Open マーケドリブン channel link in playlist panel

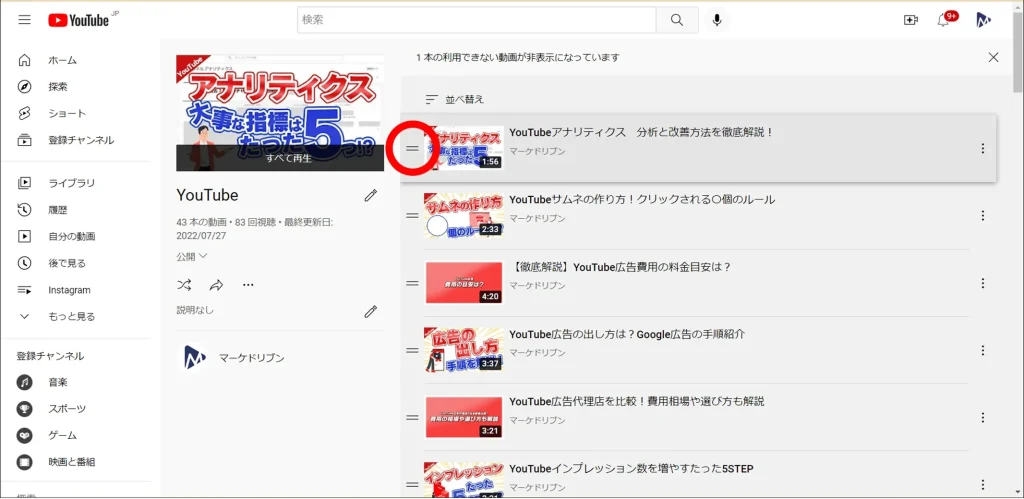click(250, 358)
